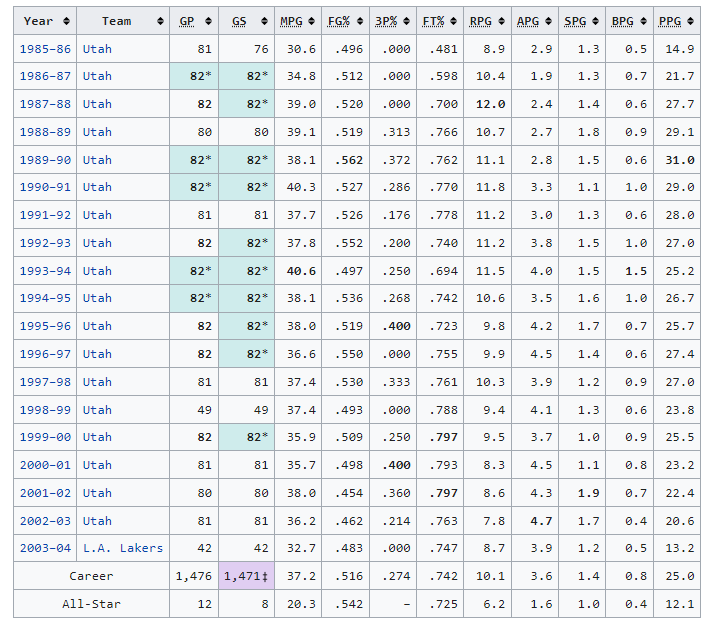Click sort arrows next to GP

(x=208, y=21)
